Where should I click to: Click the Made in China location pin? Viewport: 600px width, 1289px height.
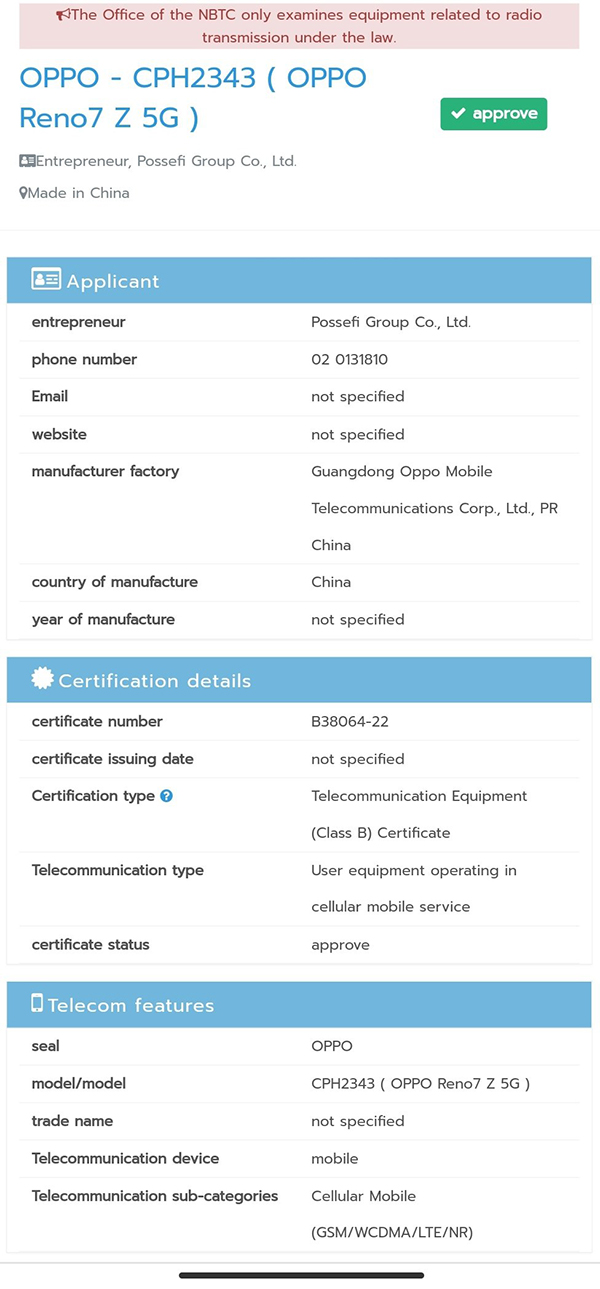23,193
